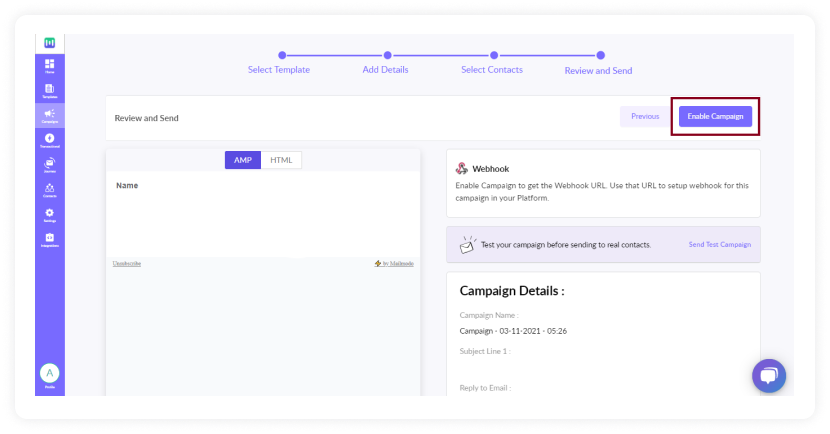Go to the Add Details step

pyautogui.click(x=385, y=69)
